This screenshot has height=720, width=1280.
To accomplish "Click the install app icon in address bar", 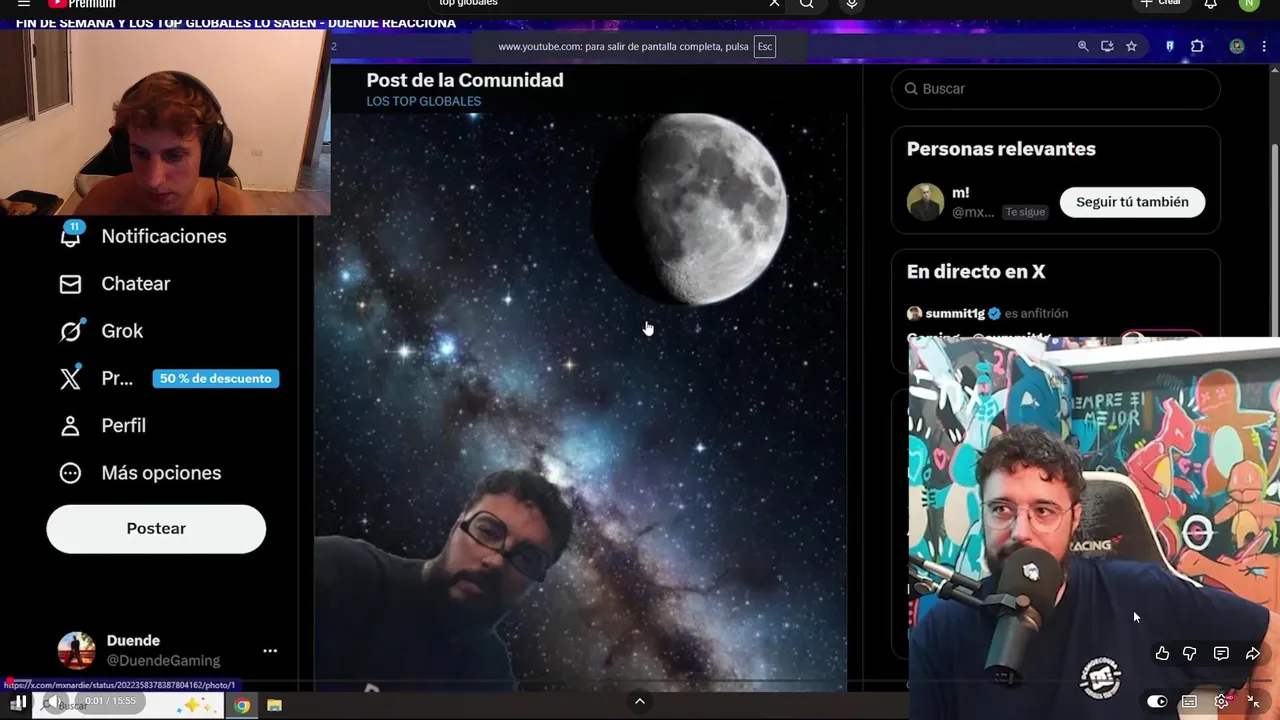I will pos(1107,46).
